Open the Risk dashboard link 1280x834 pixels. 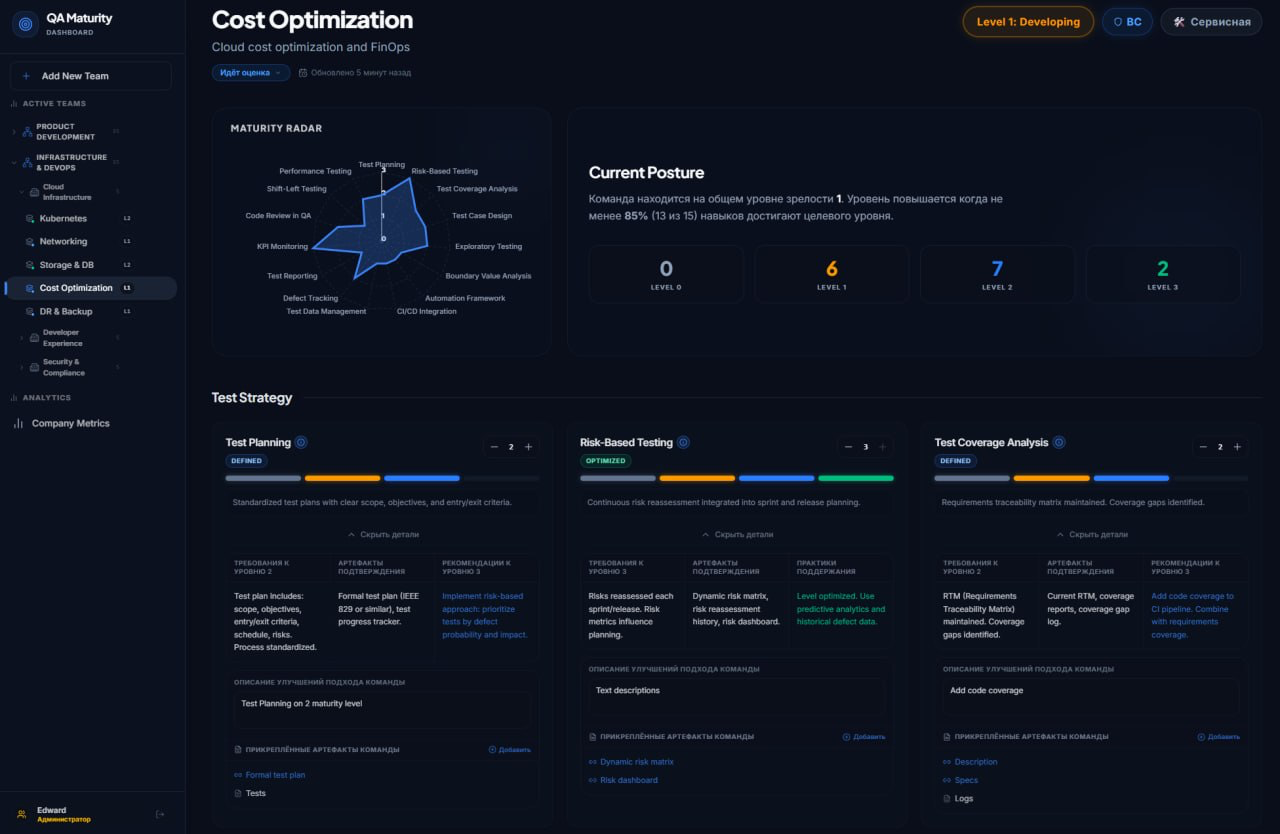pyautogui.click(x=629, y=780)
